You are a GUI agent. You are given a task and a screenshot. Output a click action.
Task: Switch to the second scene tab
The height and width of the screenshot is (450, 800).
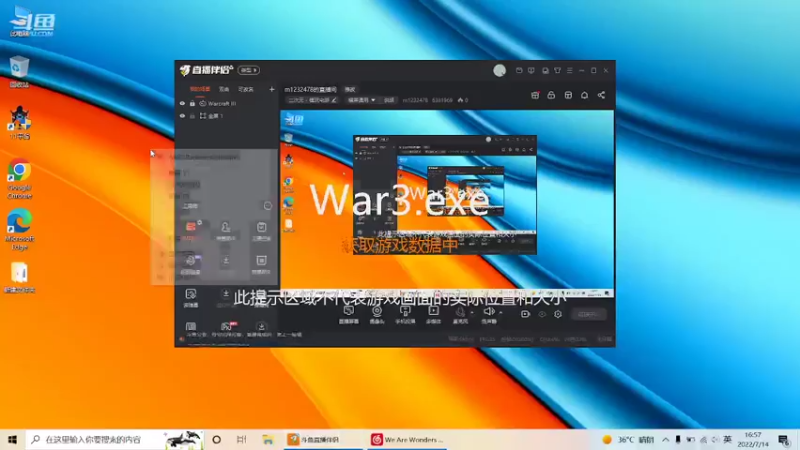click(x=224, y=89)
